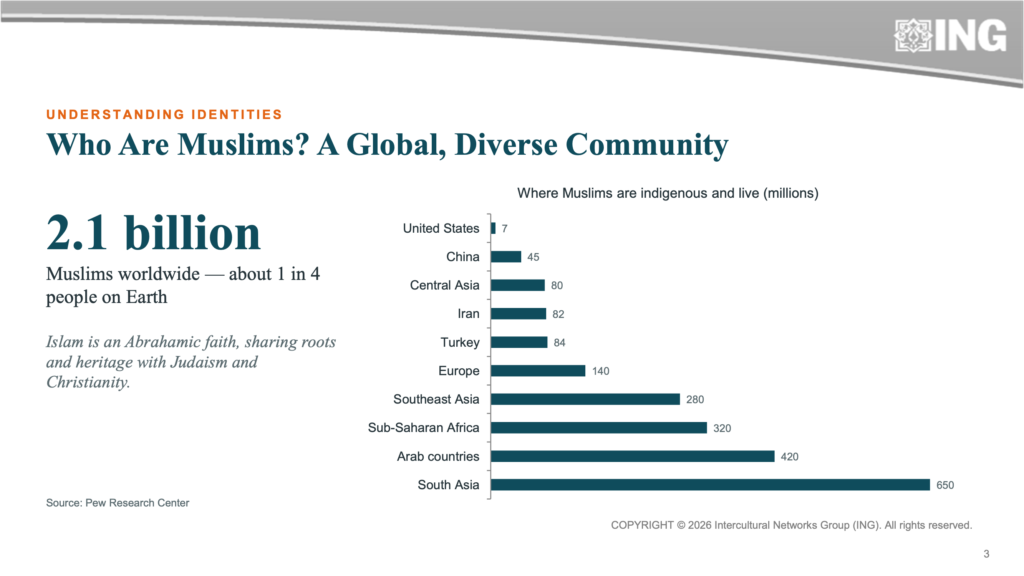
Task: Select the Arab countries bar
Action: click(633, 456)
